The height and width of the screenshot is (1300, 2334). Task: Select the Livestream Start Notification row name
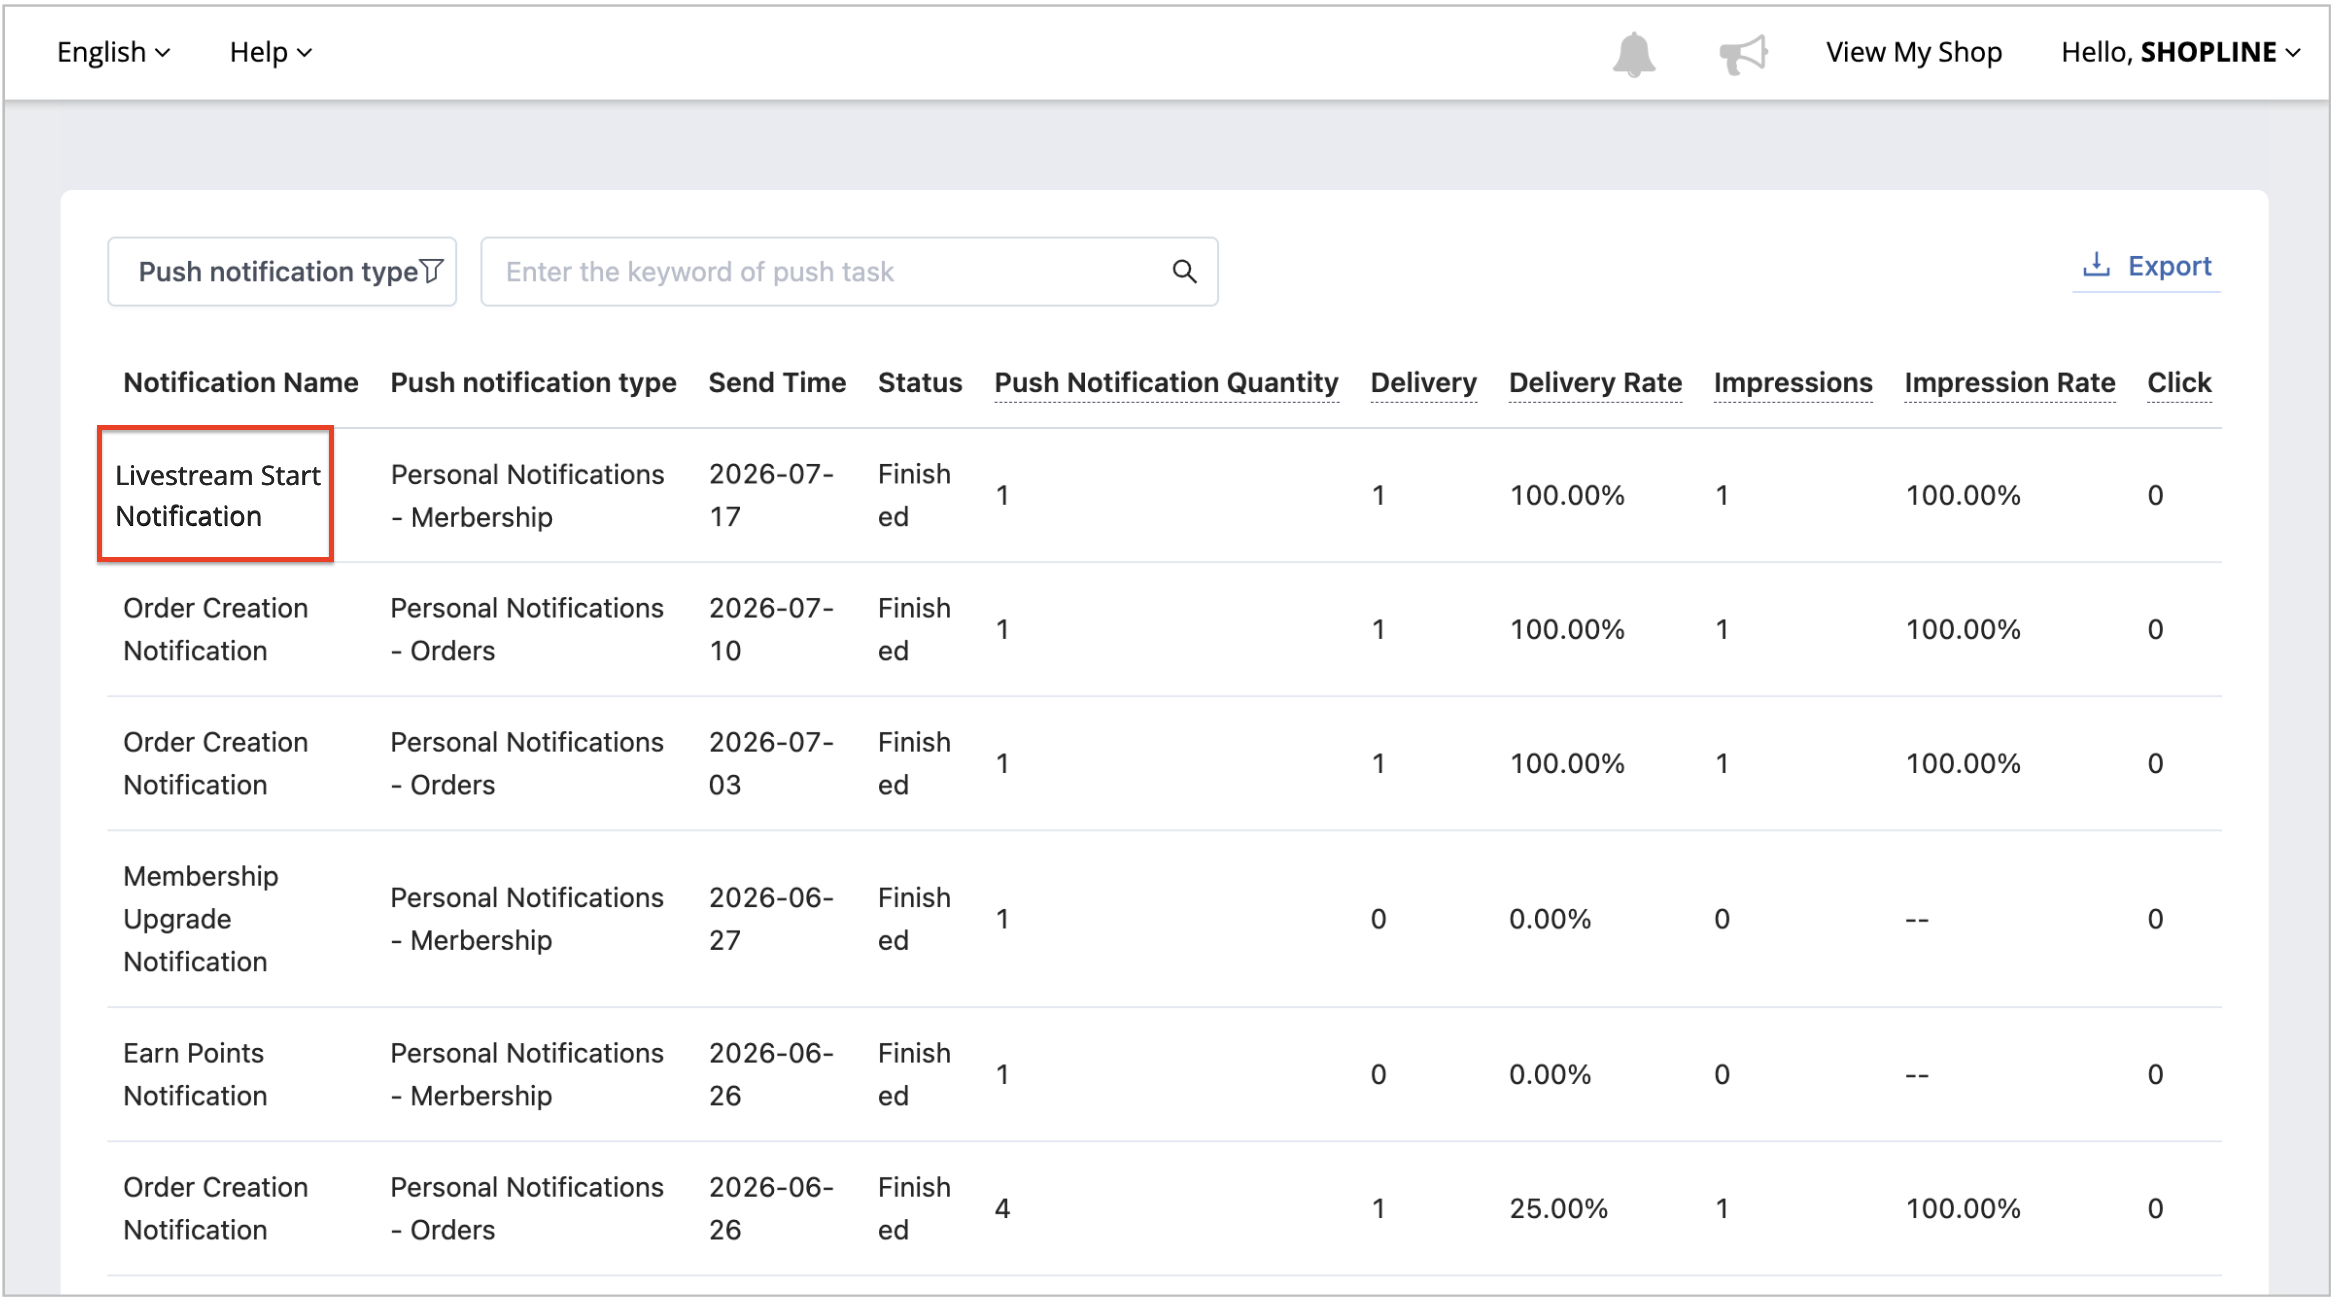tap(217, 496)
